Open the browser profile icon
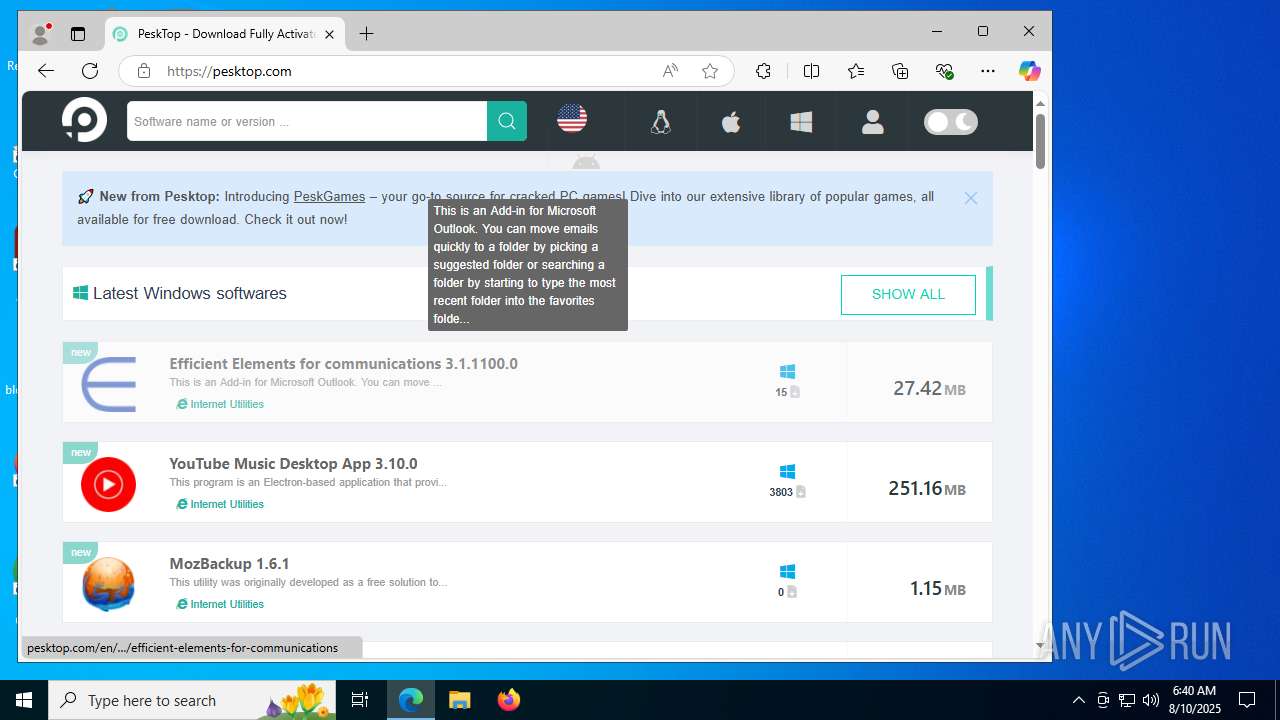 tap(41, 33)
